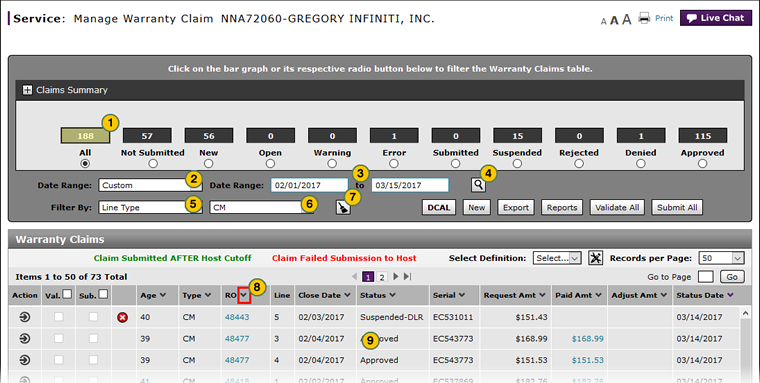Open action arrow for RO 48443

pos(24,317)
